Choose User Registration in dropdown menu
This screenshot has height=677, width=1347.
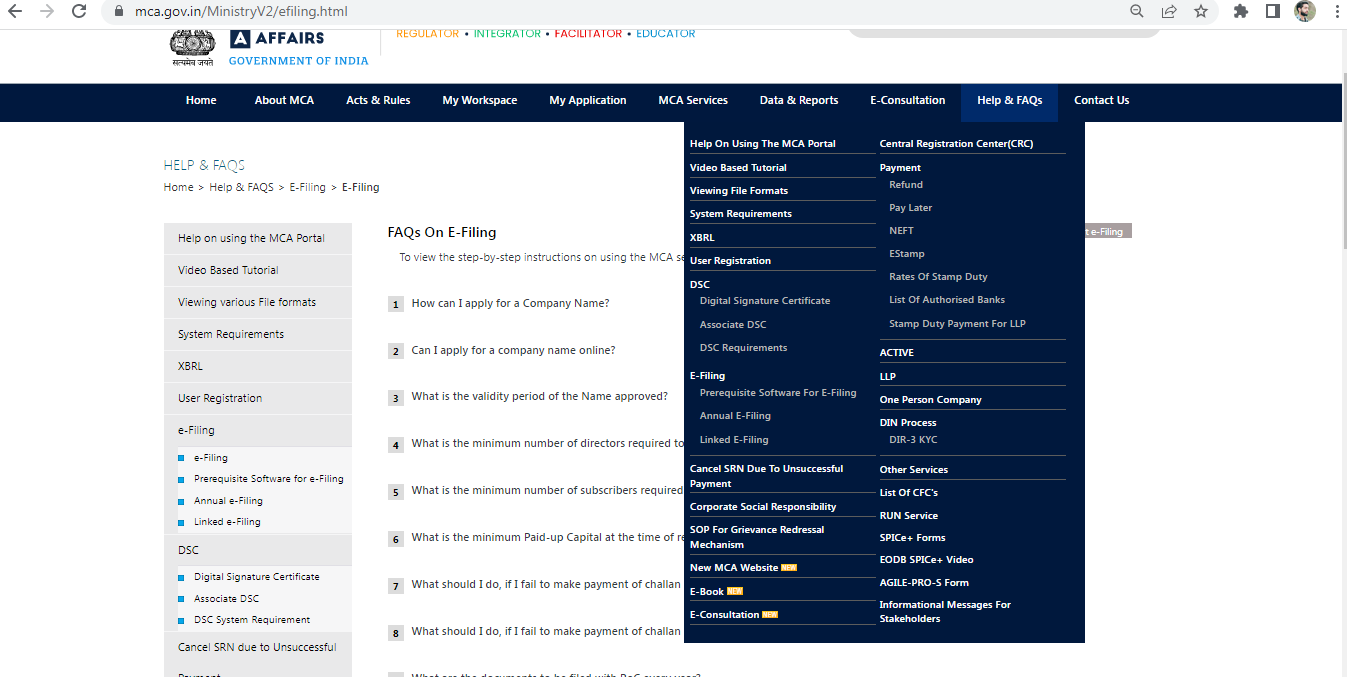point(730,261)
